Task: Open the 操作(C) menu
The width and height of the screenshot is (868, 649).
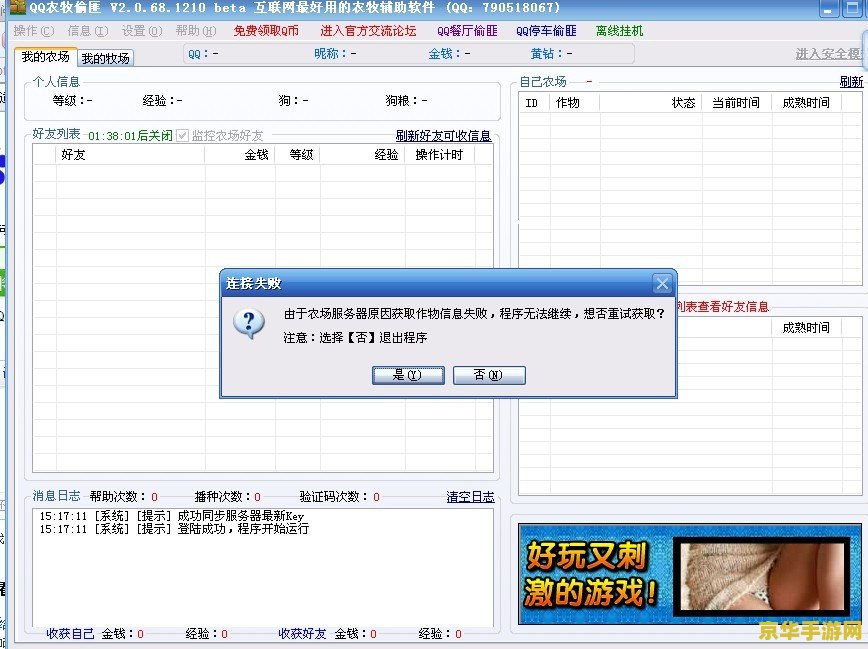Action: click(x=34, y=31)
